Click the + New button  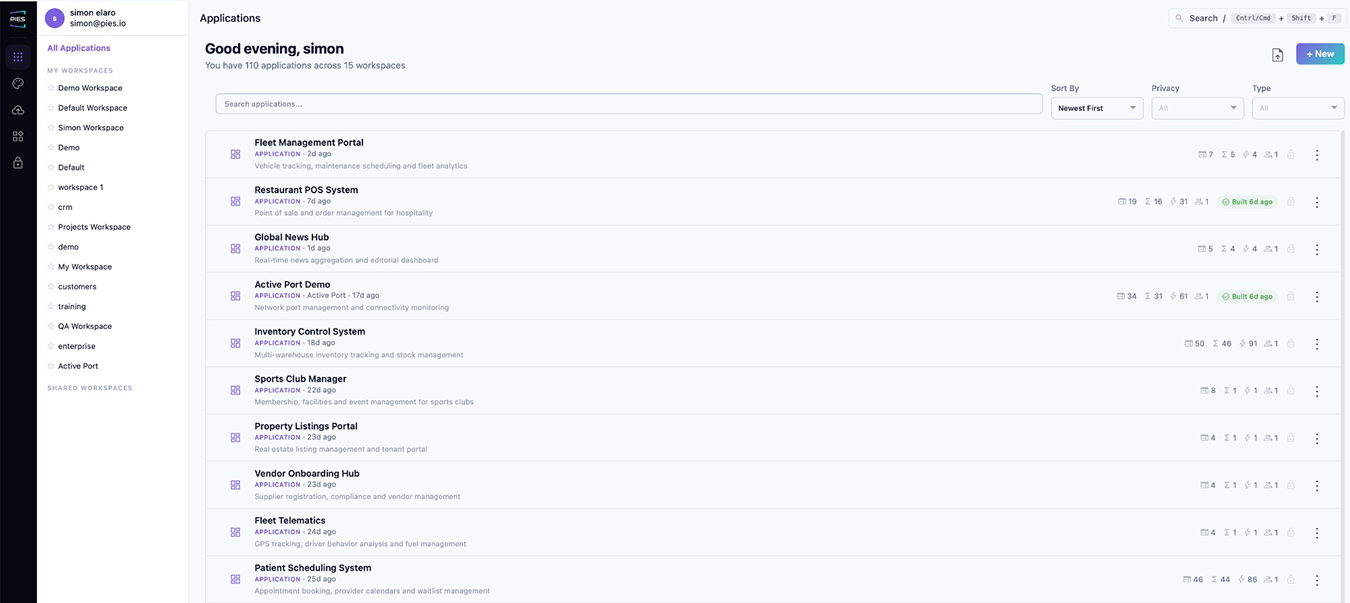[1320, 54]
